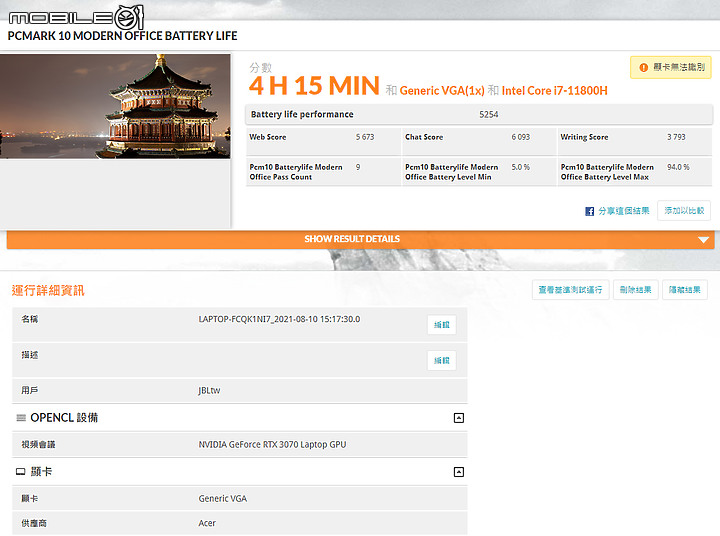Click the vendor value Acer

[x=207, y=523]
